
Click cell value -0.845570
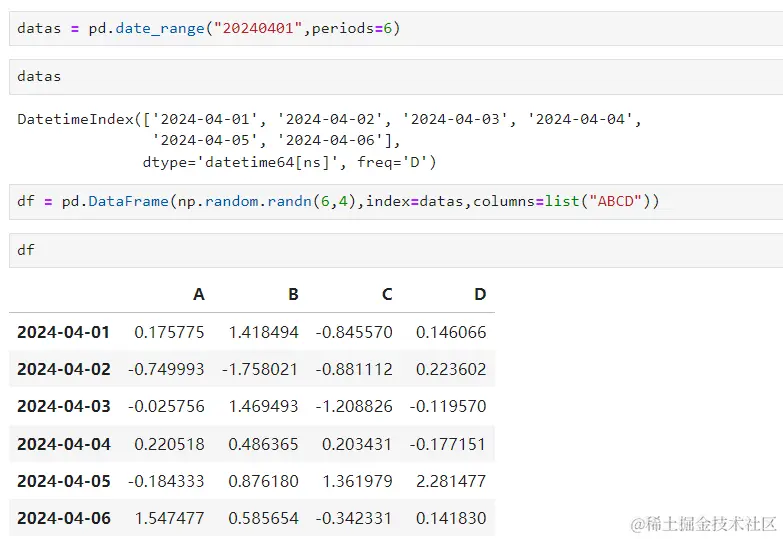point(354,332)
